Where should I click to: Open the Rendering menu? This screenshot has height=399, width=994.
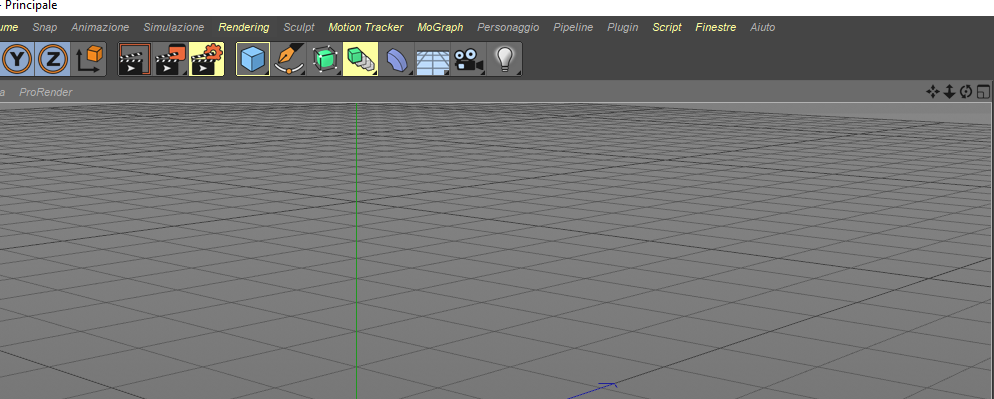coord(244,27)
